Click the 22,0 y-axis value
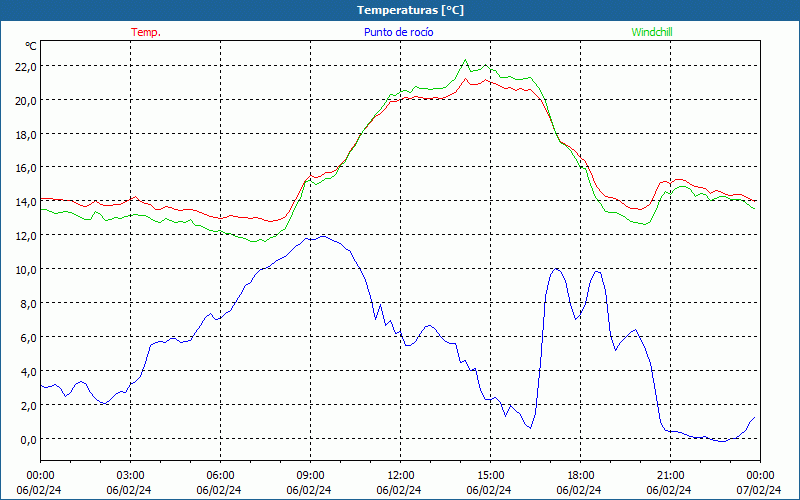This screenshot has width=800, height=500. [25, 66]
